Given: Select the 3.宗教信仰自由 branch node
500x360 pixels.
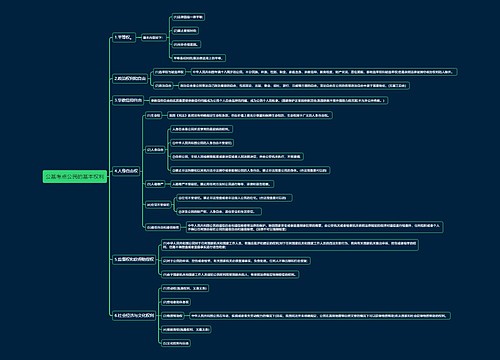Looking at the screenshot, I should 128,100.
